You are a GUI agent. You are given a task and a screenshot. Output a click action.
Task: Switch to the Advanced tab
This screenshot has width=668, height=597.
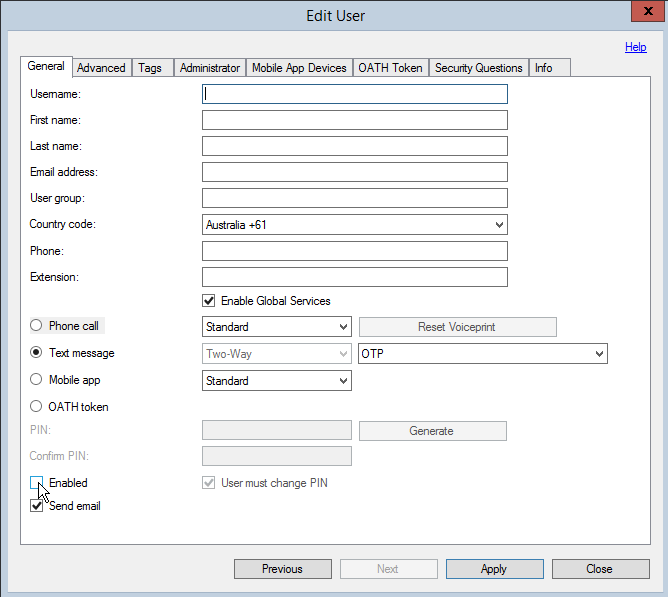pyautogui.click(x=101, y=68)
